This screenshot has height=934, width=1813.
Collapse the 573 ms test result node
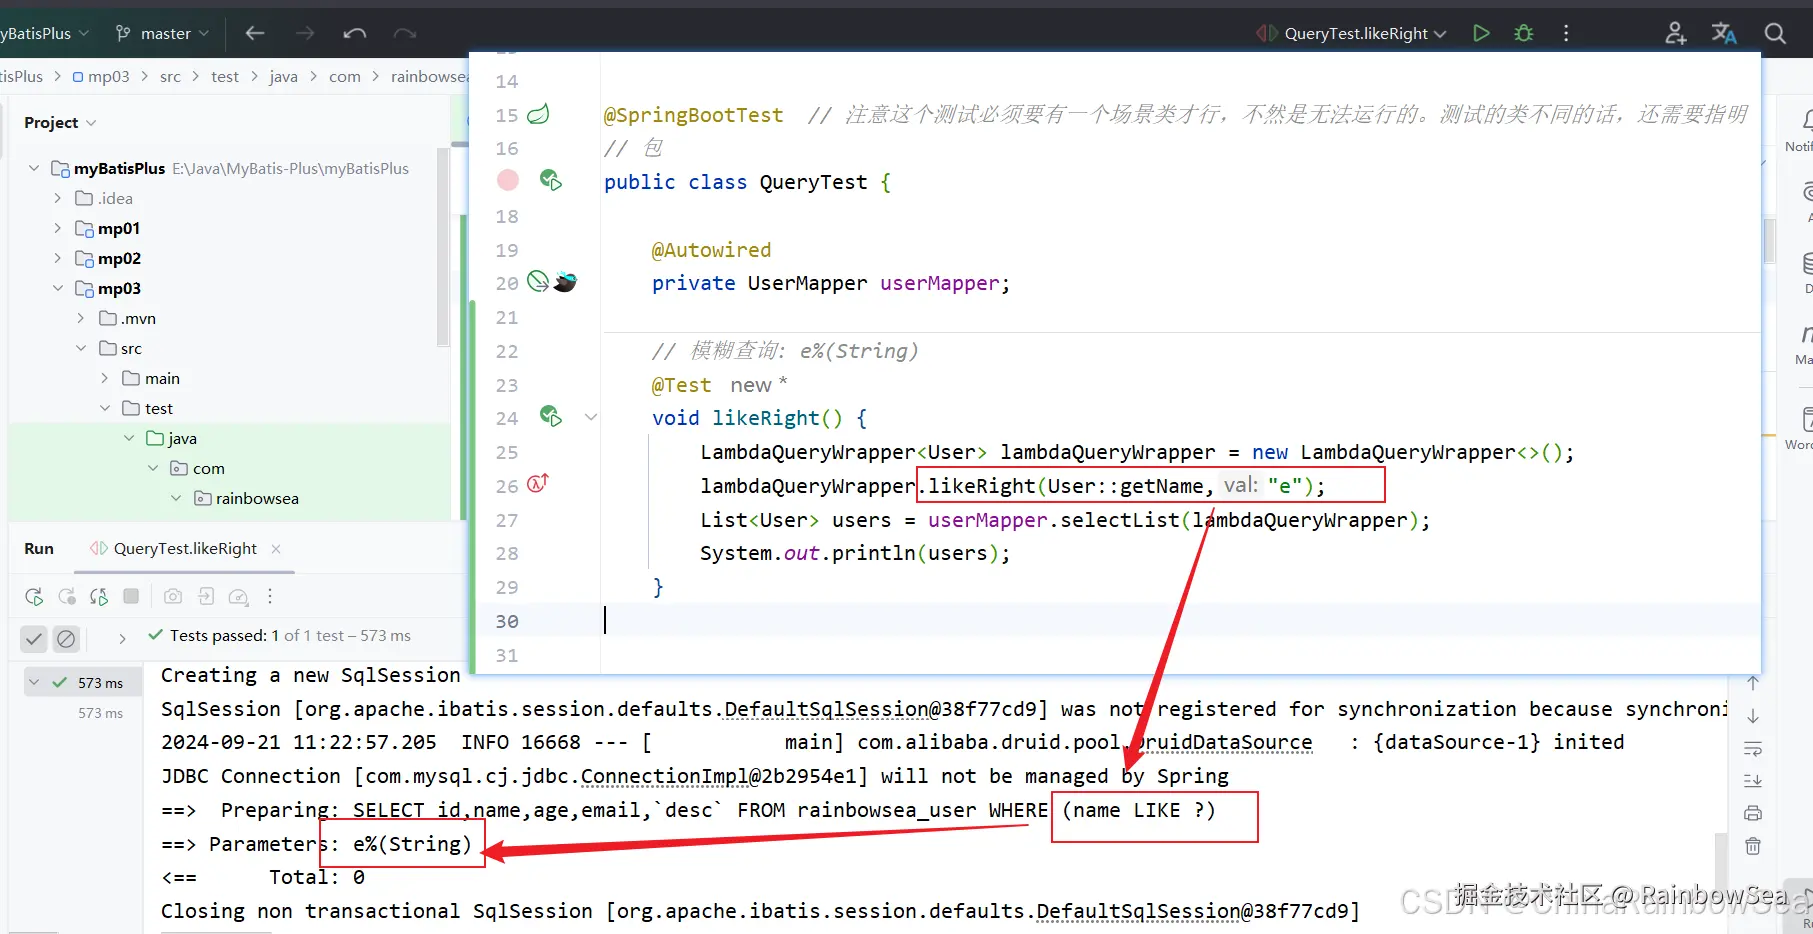pos(34,683)
